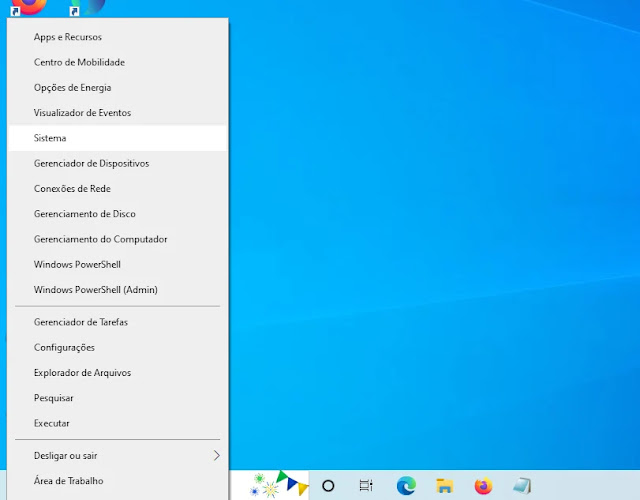Launch Firefox from the taskbar
Viewport: 640px width, 500px height.
tap(484, 486)
